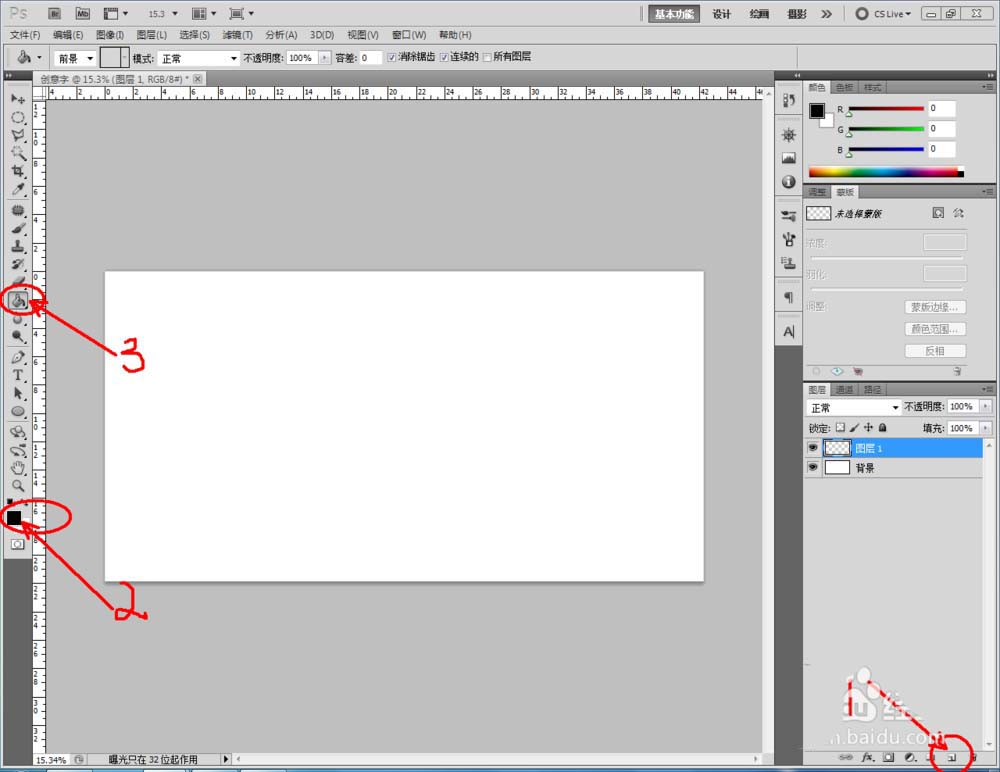
Task: Toggle lock transparent pixels
Action: [841, 427]
